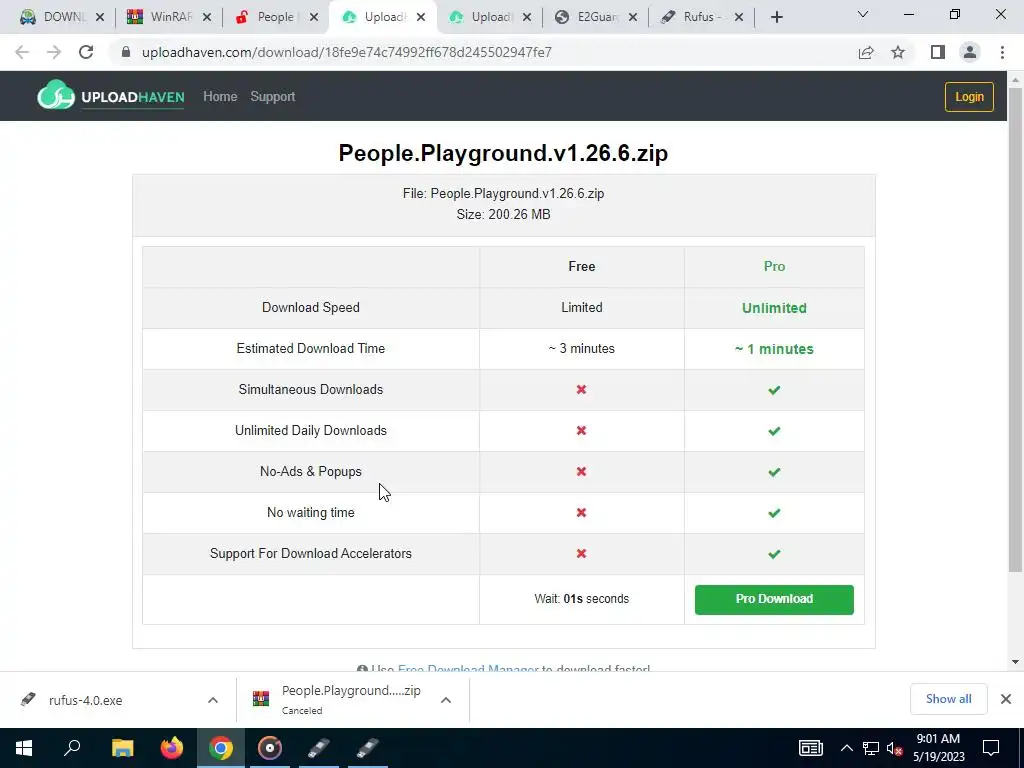The height and width of the screenshot is (768, 1024).
Task: Open the tab search chevron
Action: tap(863, 14)
